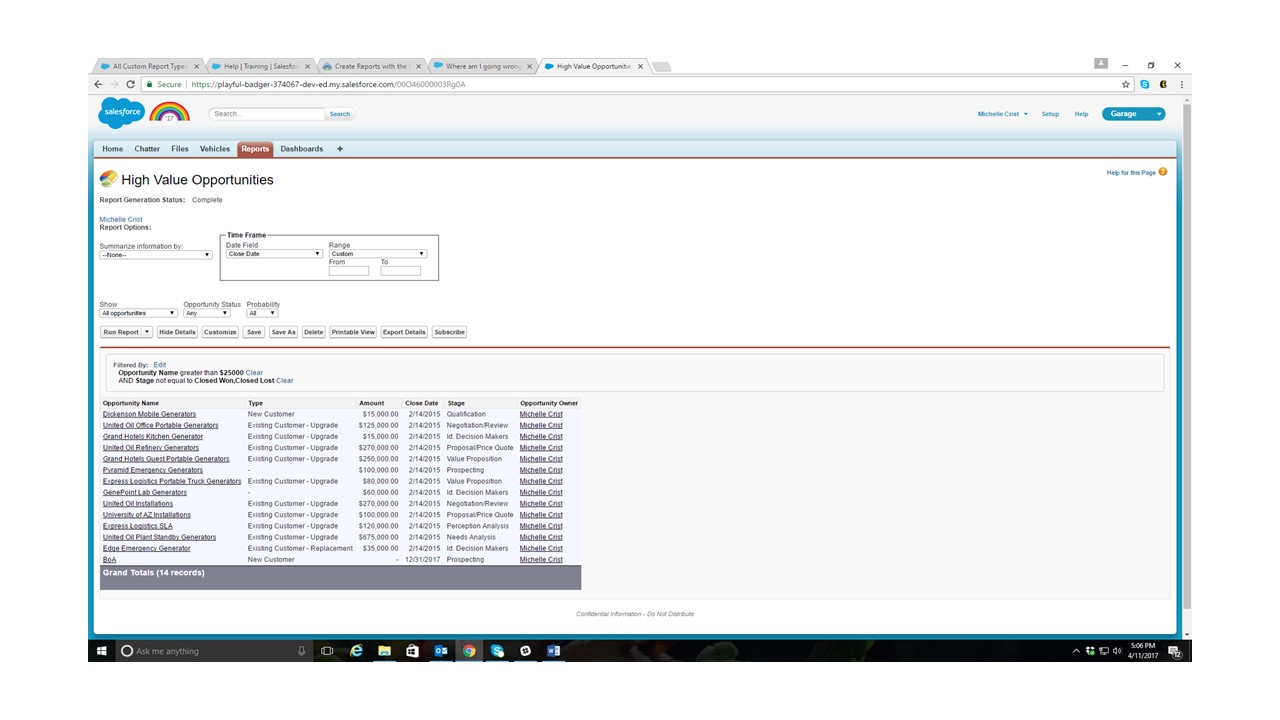Open the Action Center notifications icon
Viewport: 1280px width, 720px height.
point(1176,651)
